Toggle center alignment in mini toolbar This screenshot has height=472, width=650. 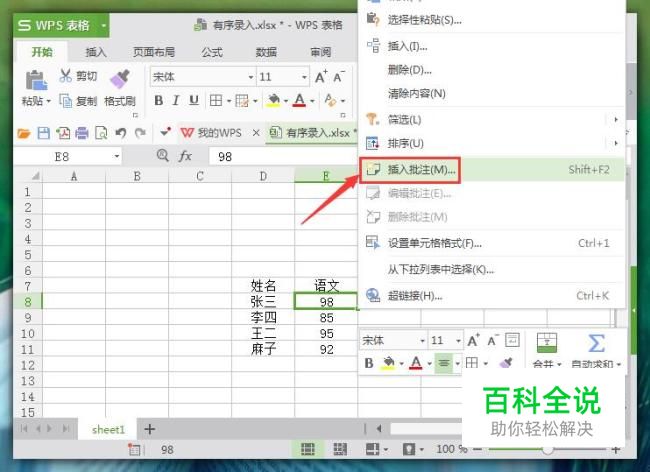(444, 363)
